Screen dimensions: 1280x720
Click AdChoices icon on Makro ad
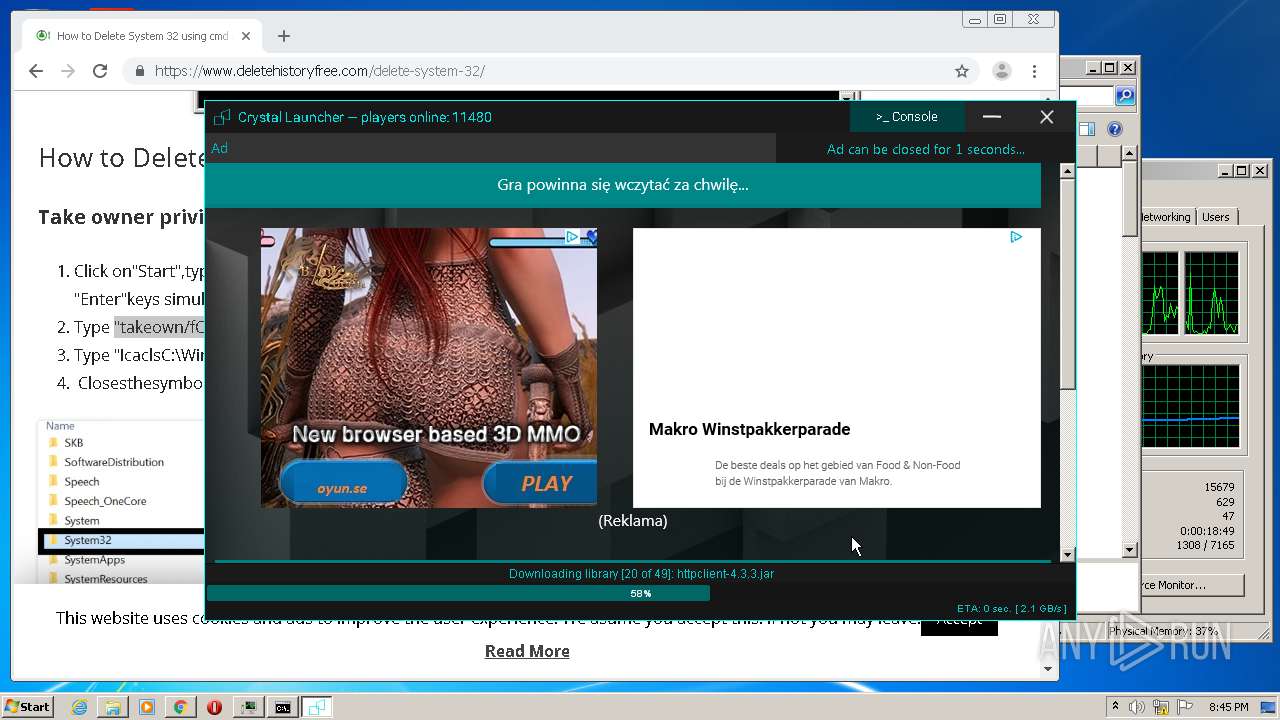coord(1016,237)
